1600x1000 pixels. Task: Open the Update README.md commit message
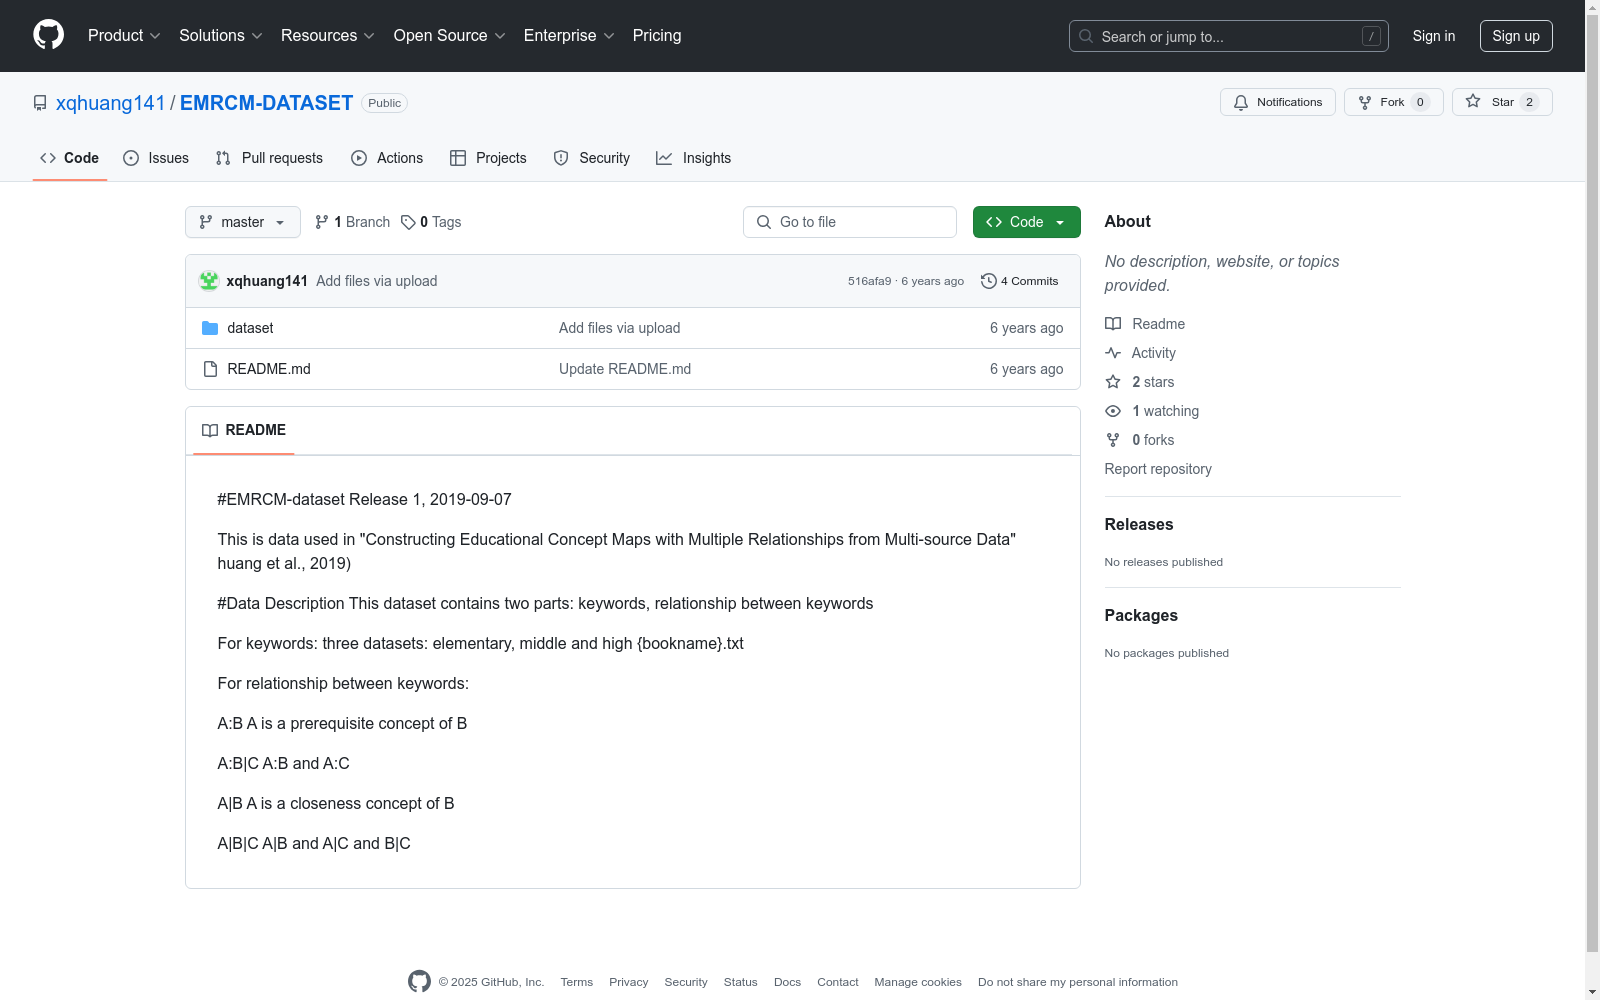pos(625,369)
